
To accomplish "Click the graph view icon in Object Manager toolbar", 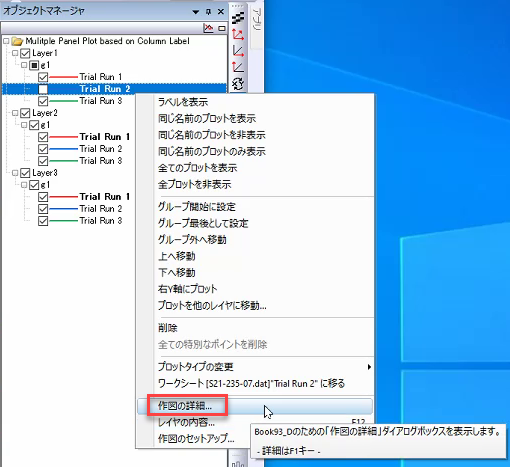I will pos(208,28).
